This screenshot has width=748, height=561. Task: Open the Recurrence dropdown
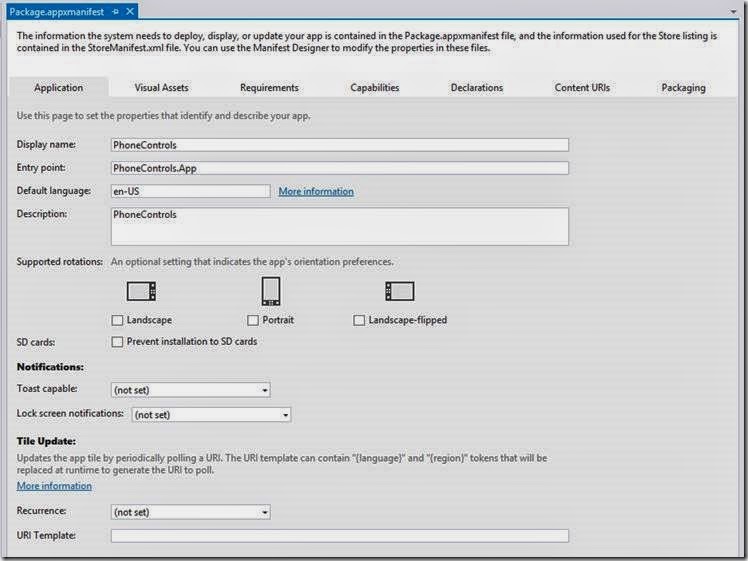click(x=191, y=512)
